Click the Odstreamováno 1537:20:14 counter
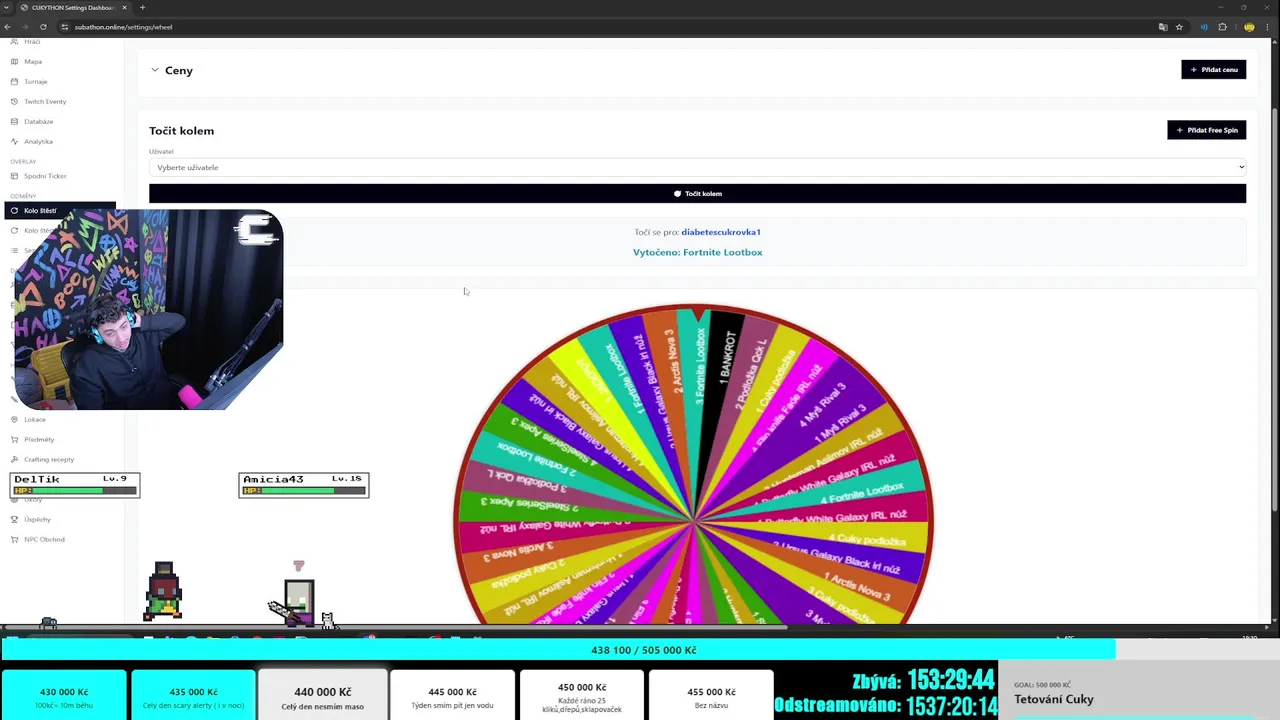 [x=886, y=706]
